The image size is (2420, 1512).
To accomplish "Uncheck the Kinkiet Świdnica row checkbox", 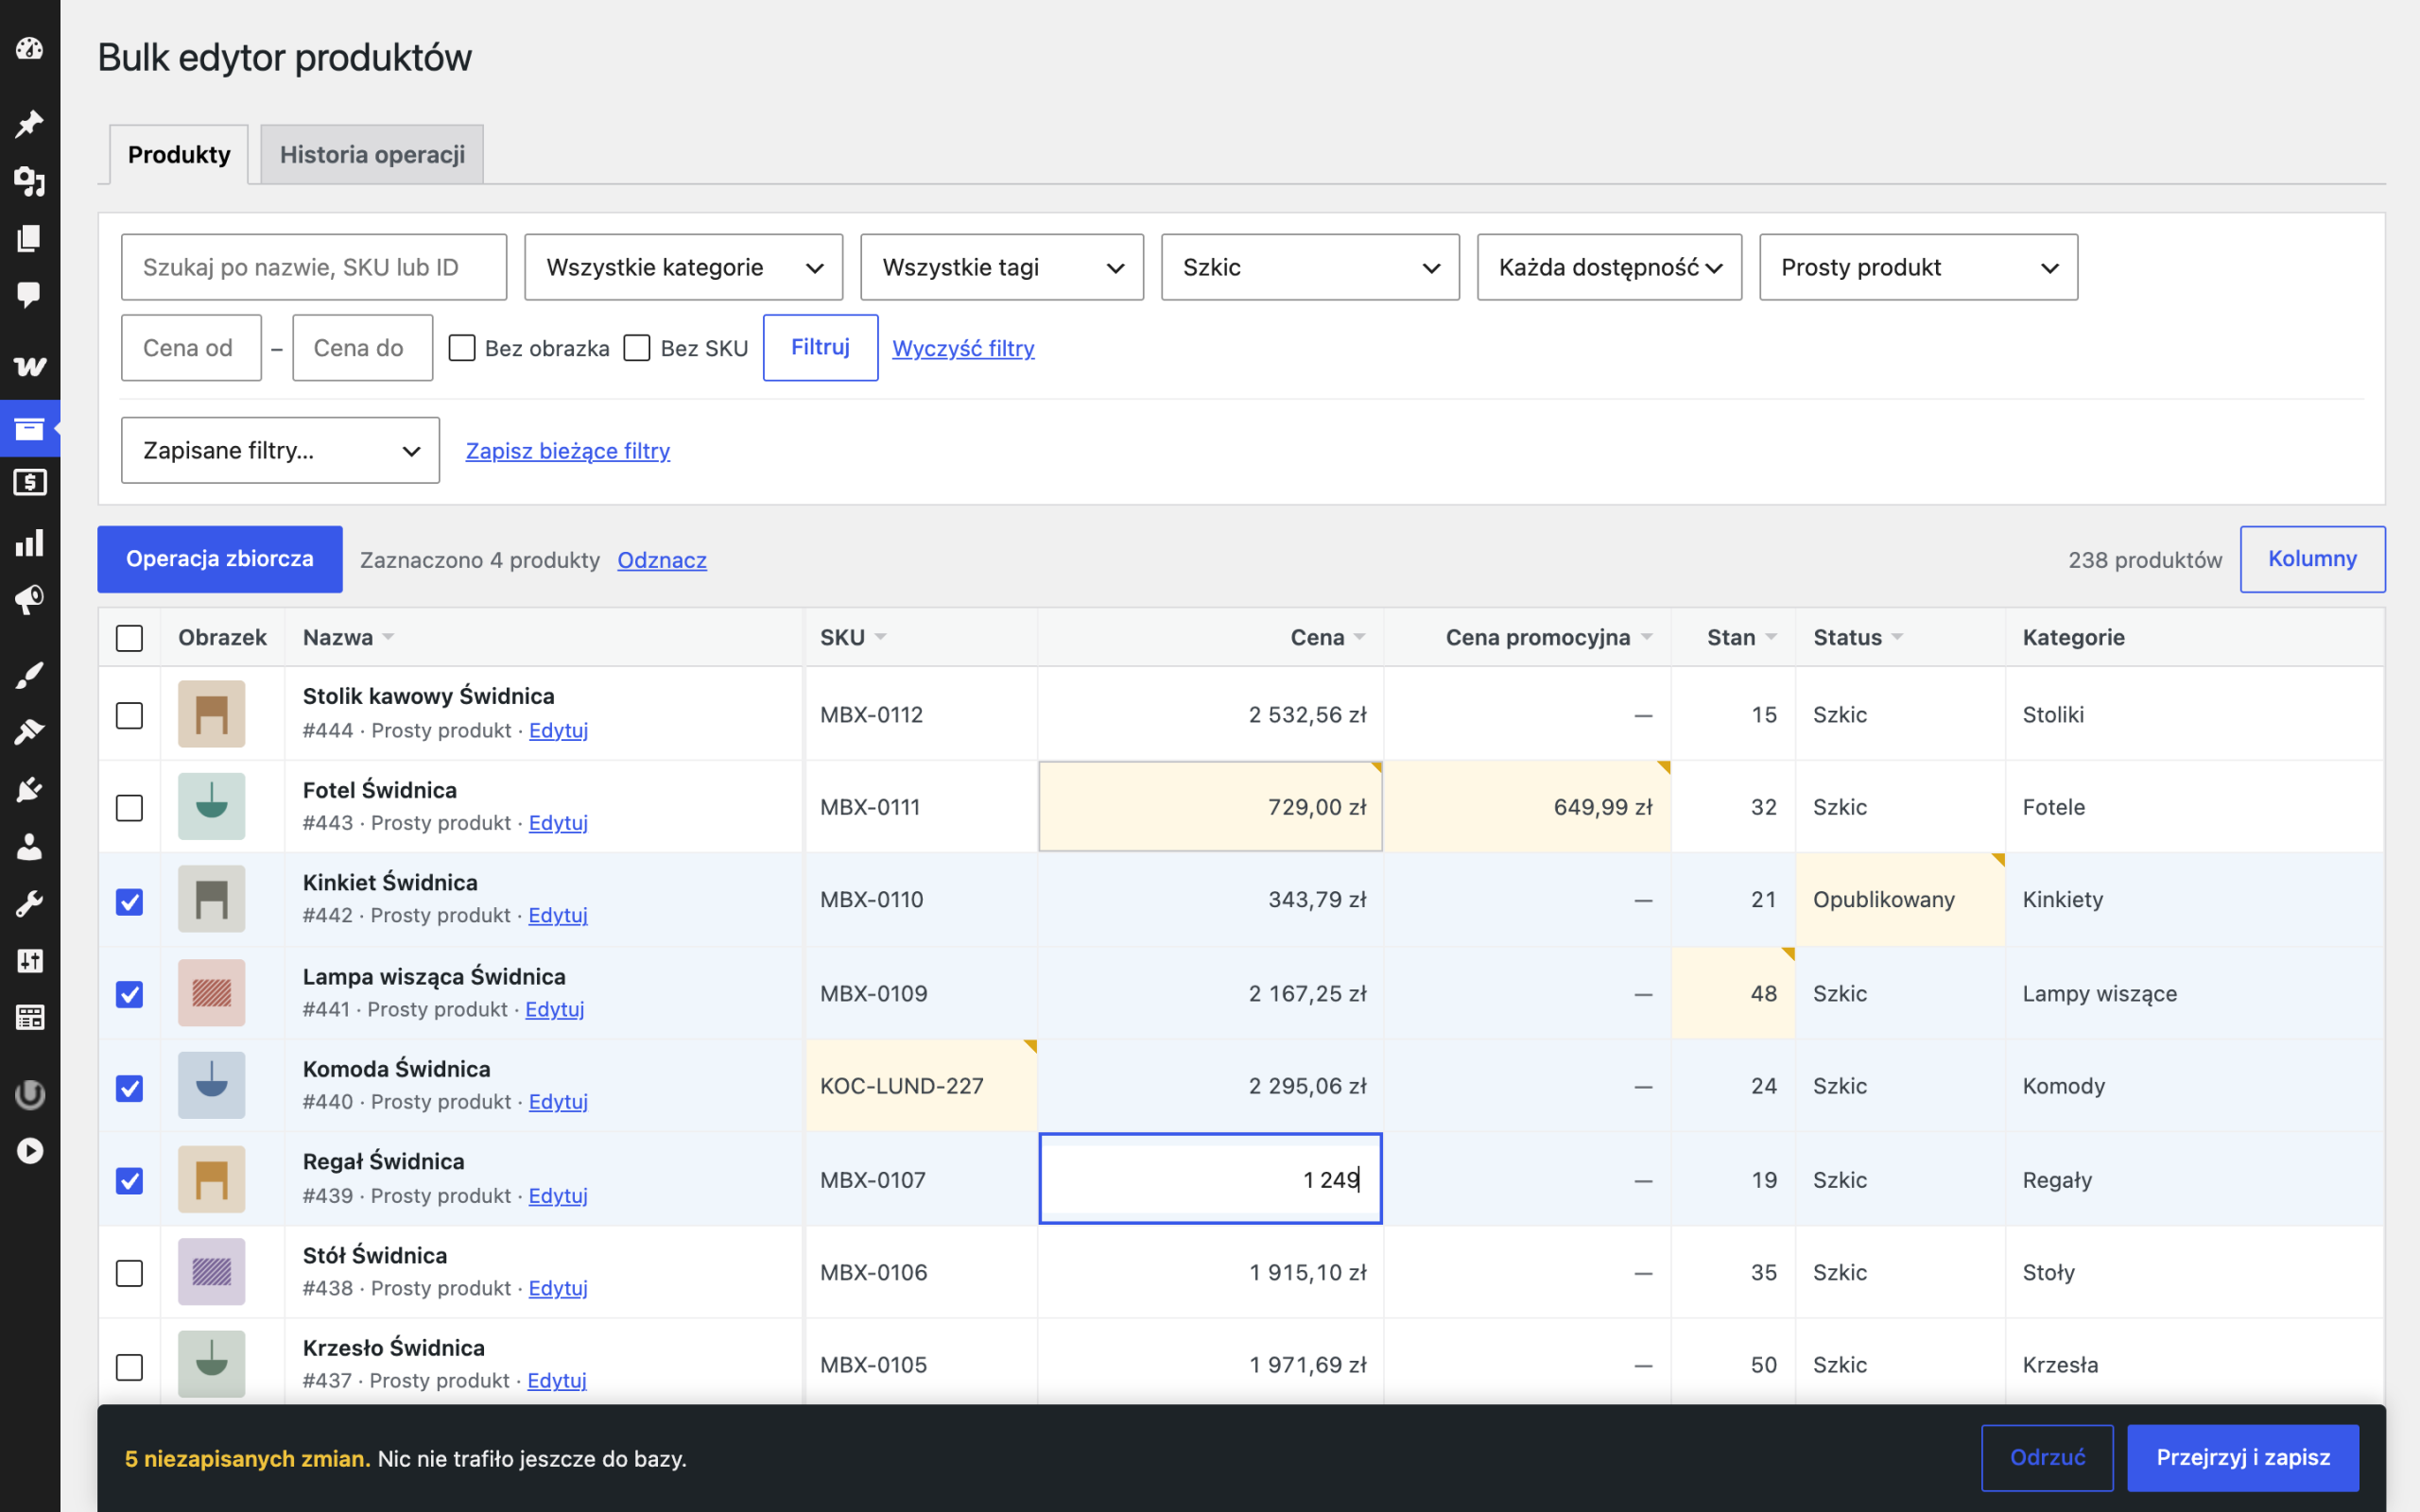I will click(x=129, y=902).
